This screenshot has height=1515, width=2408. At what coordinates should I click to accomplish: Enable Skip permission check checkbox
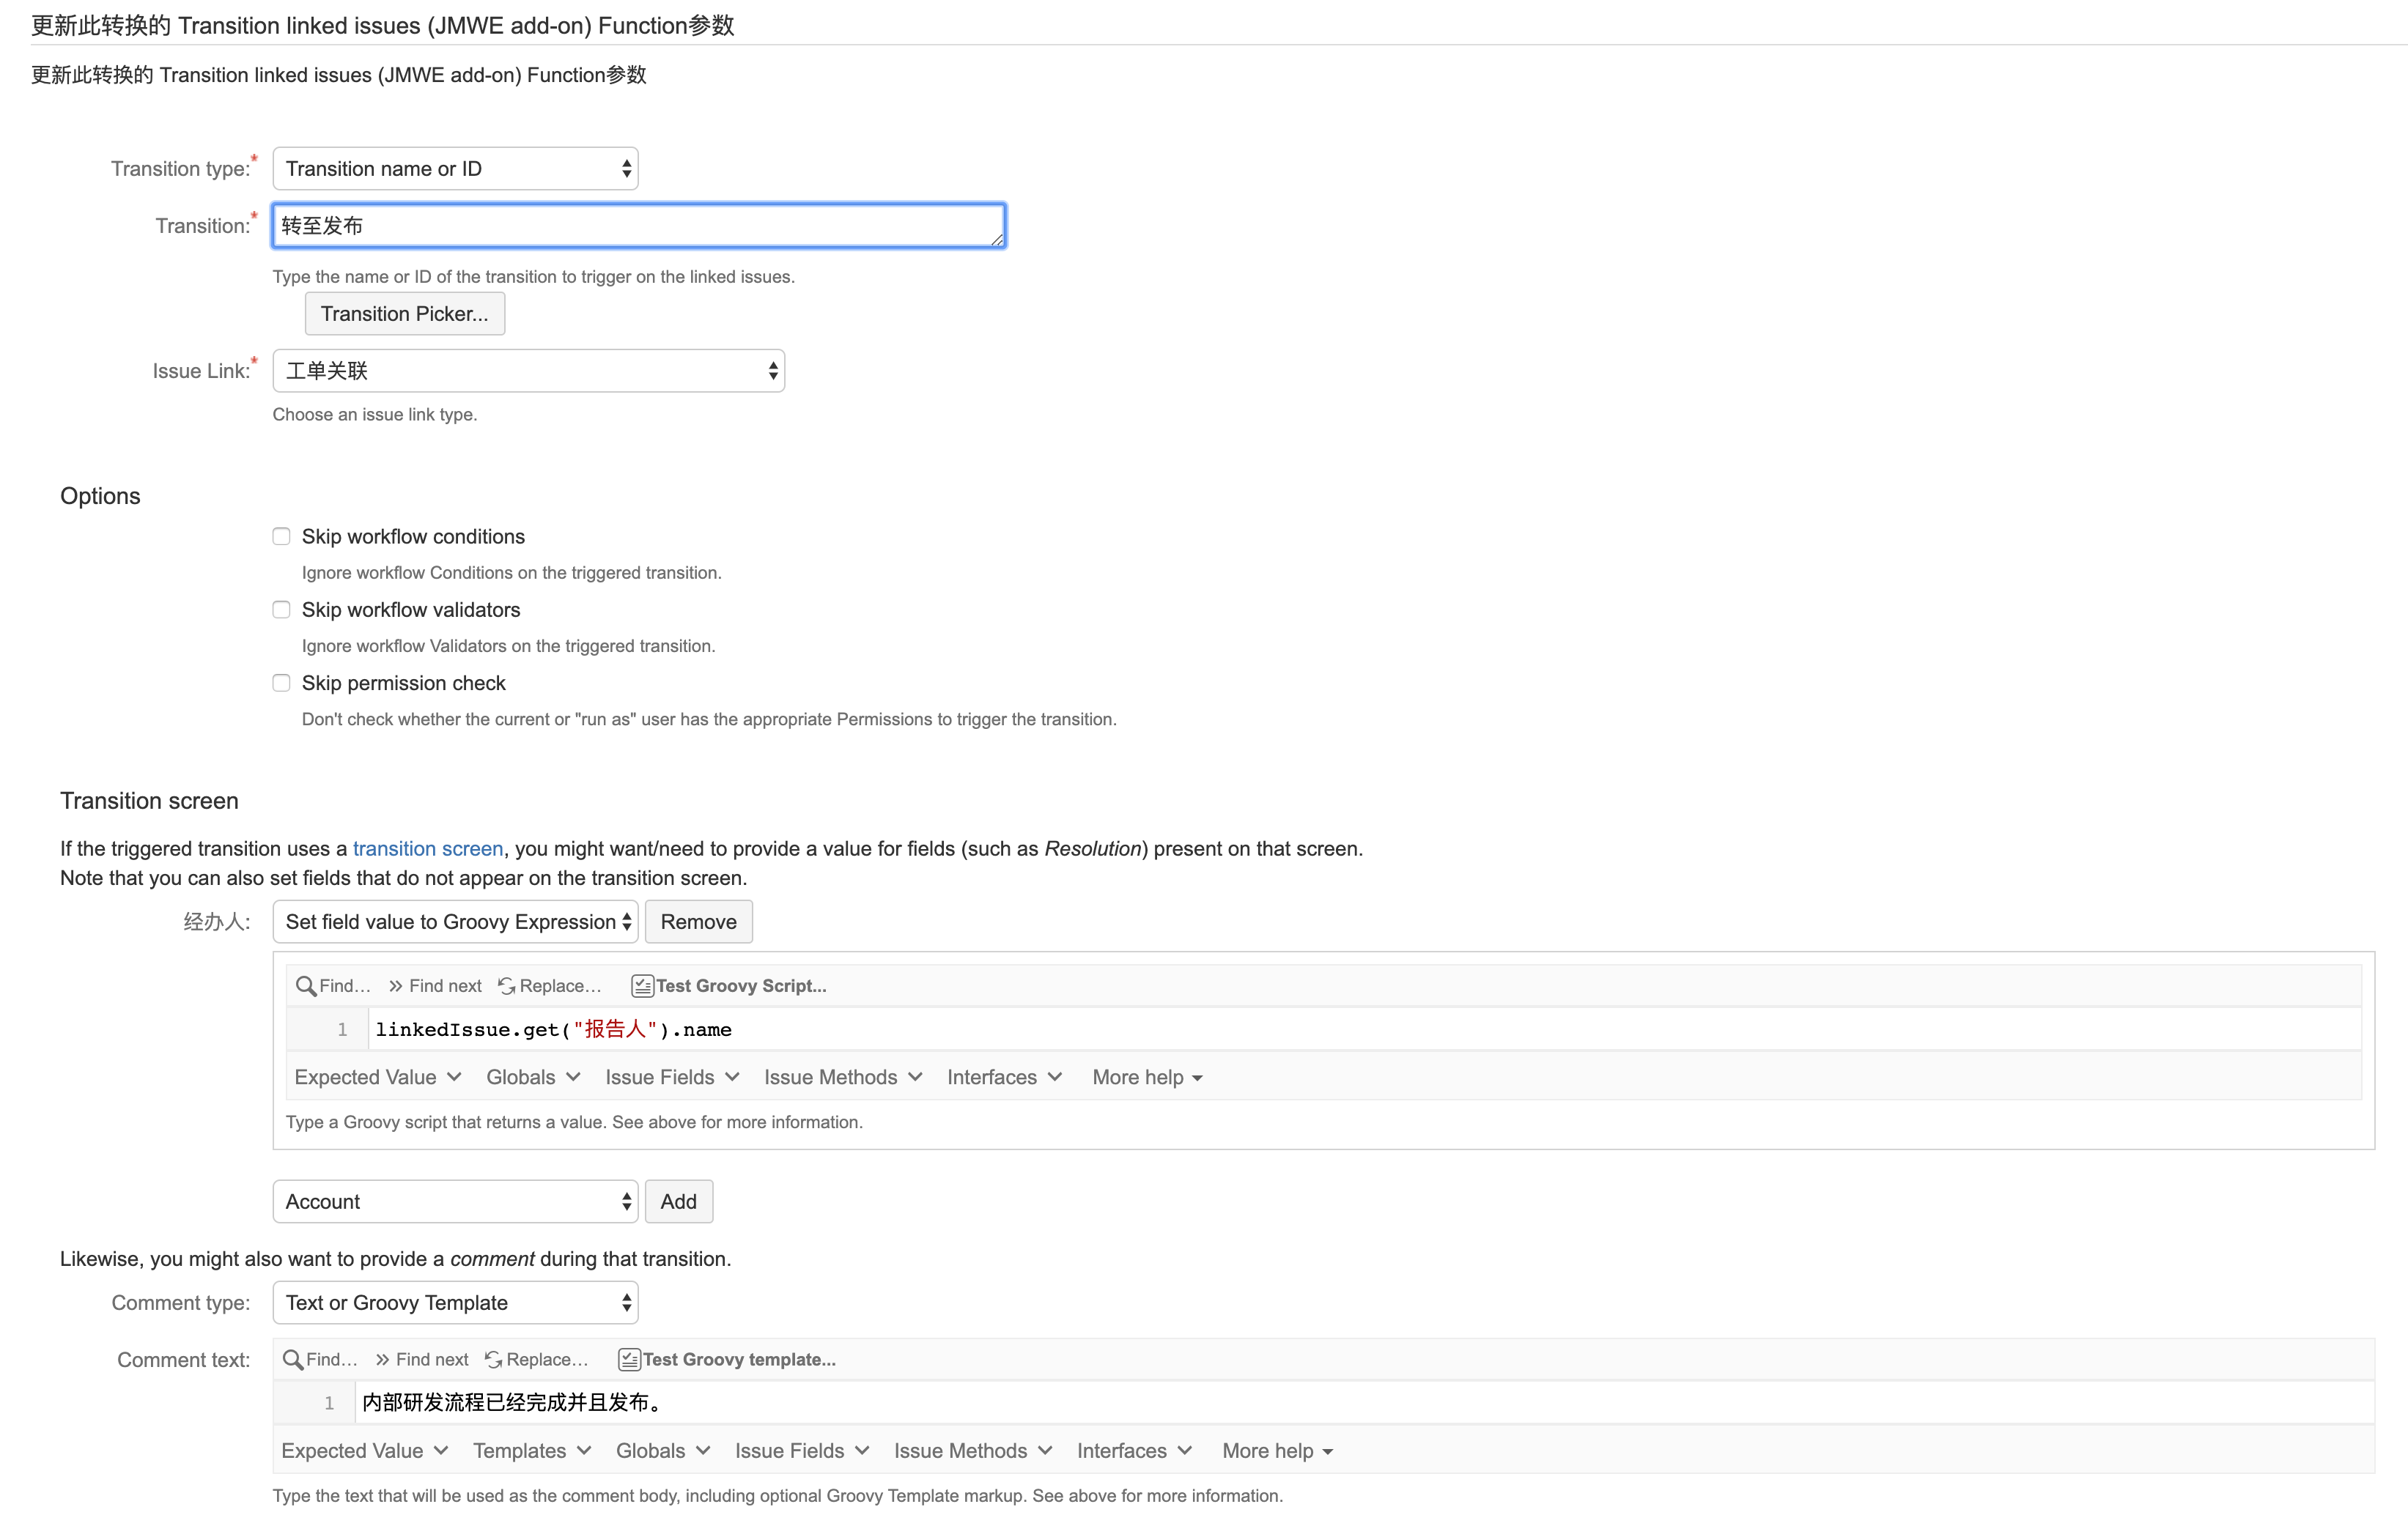pos(282,683)
